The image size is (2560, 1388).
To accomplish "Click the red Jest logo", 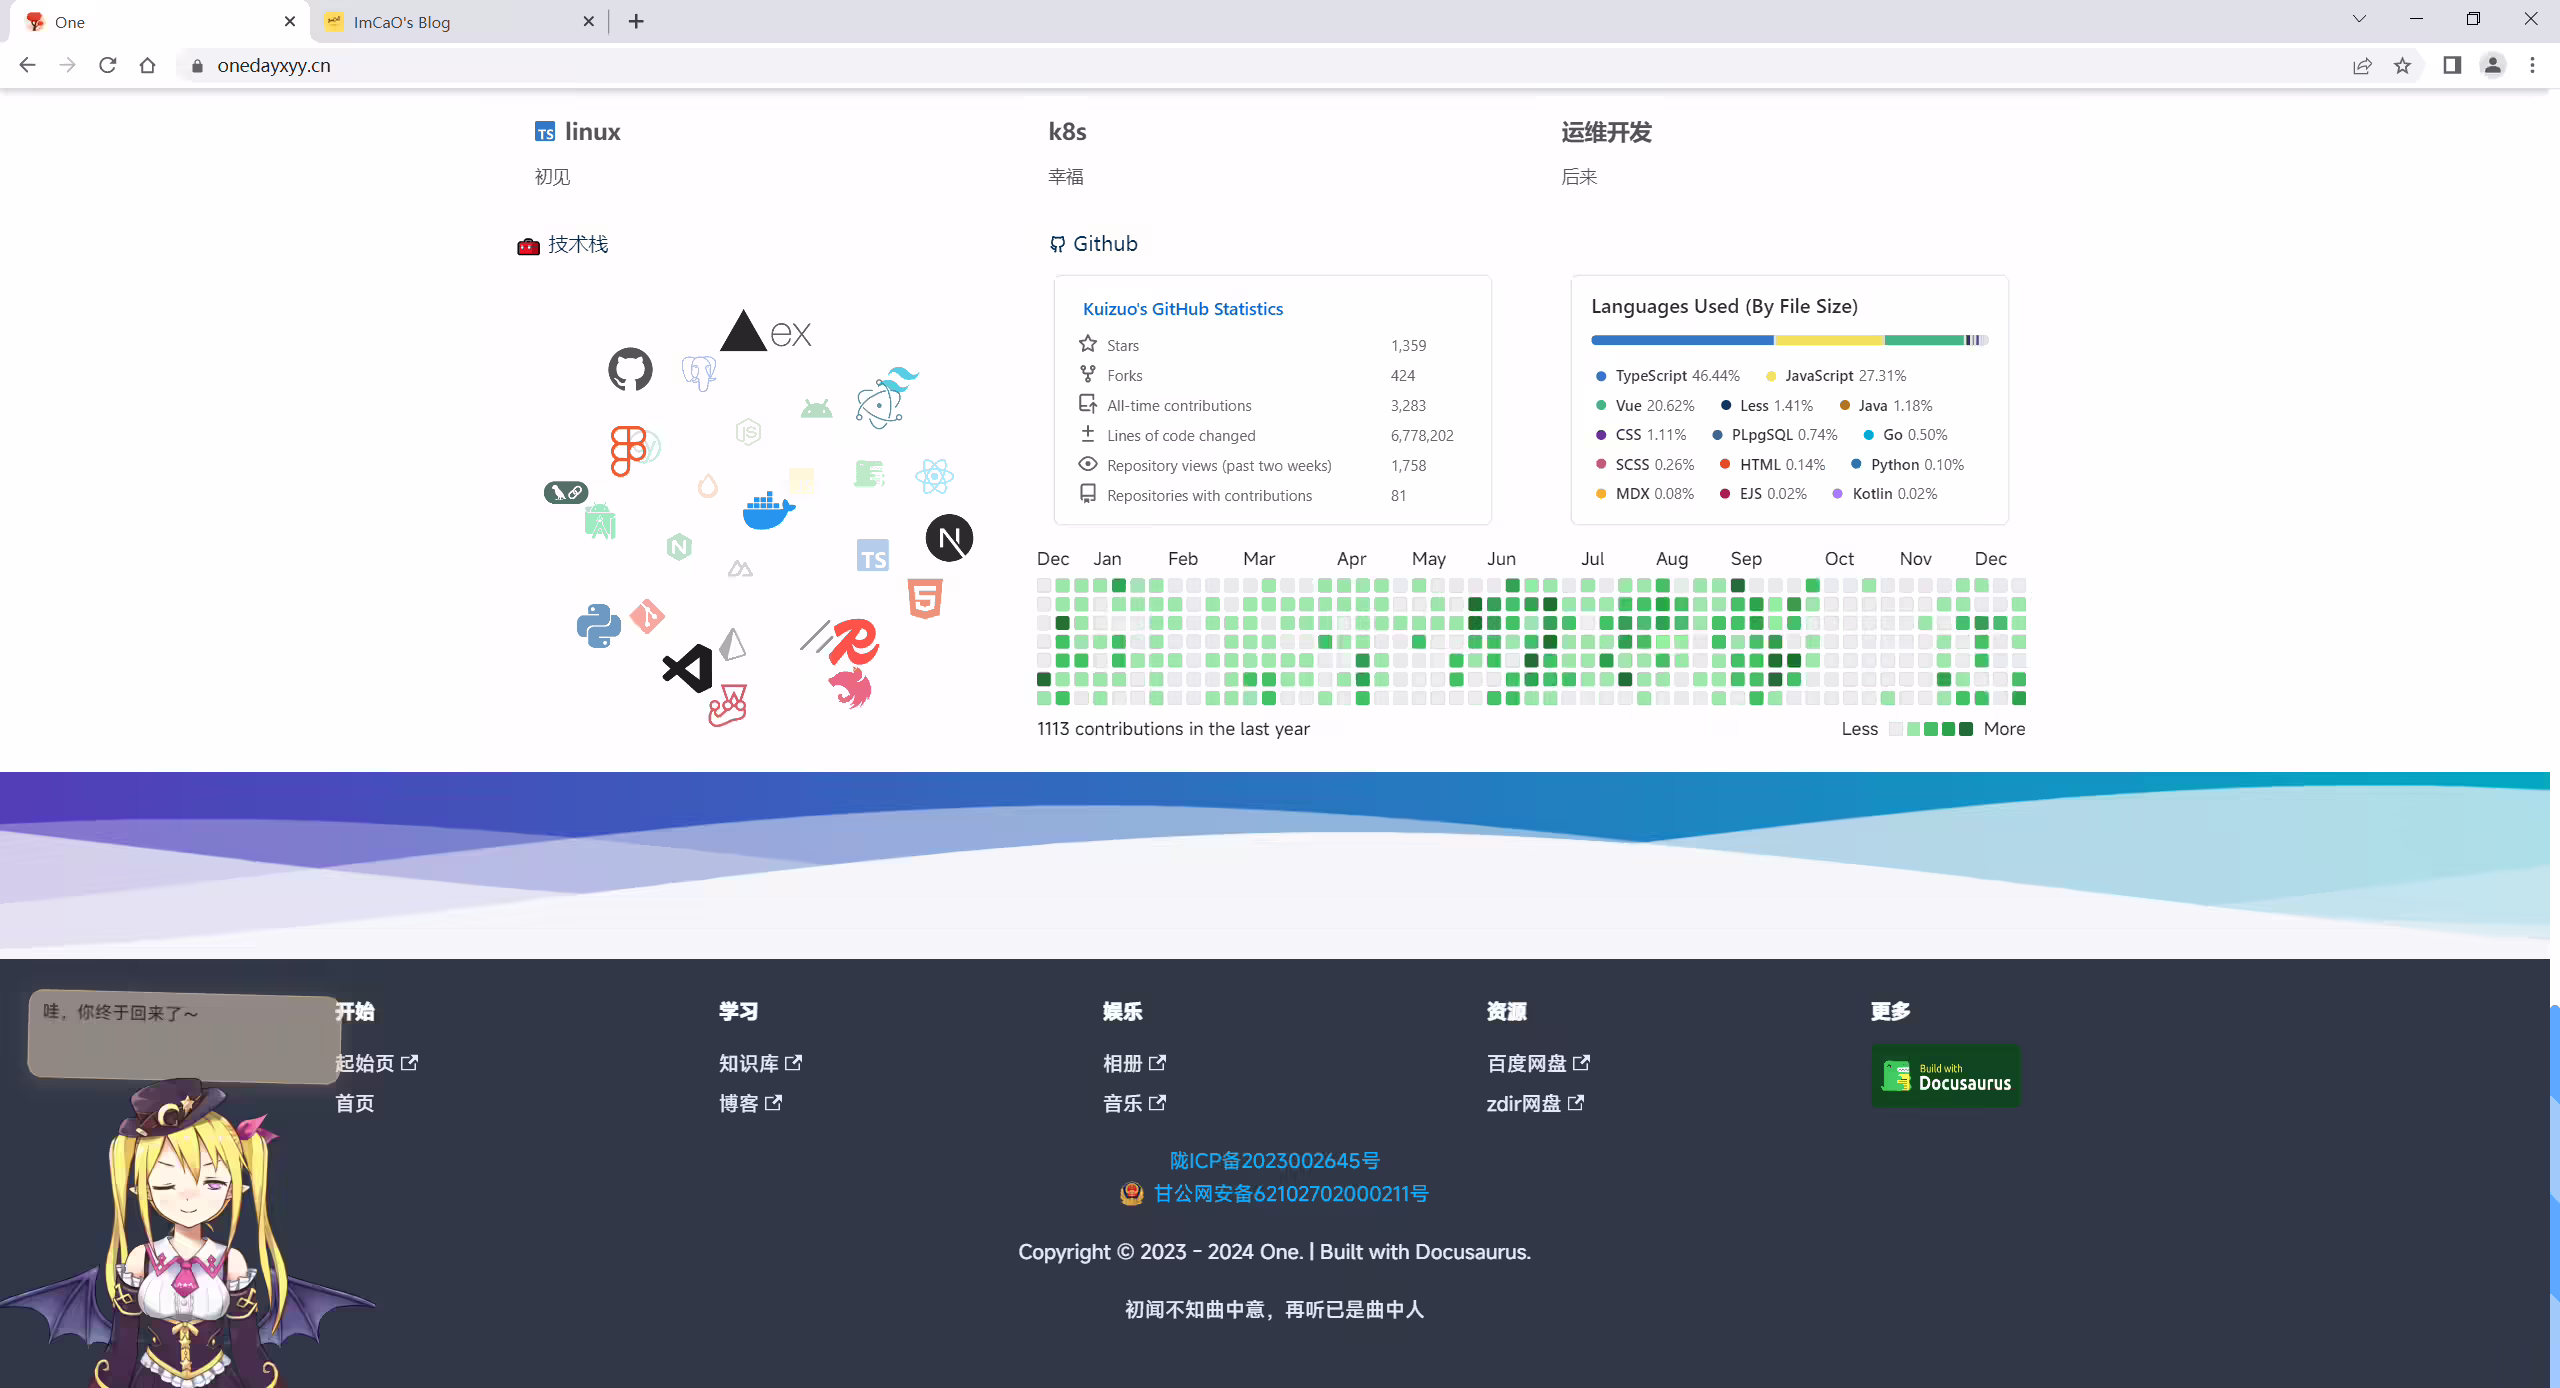I will 728,706.
